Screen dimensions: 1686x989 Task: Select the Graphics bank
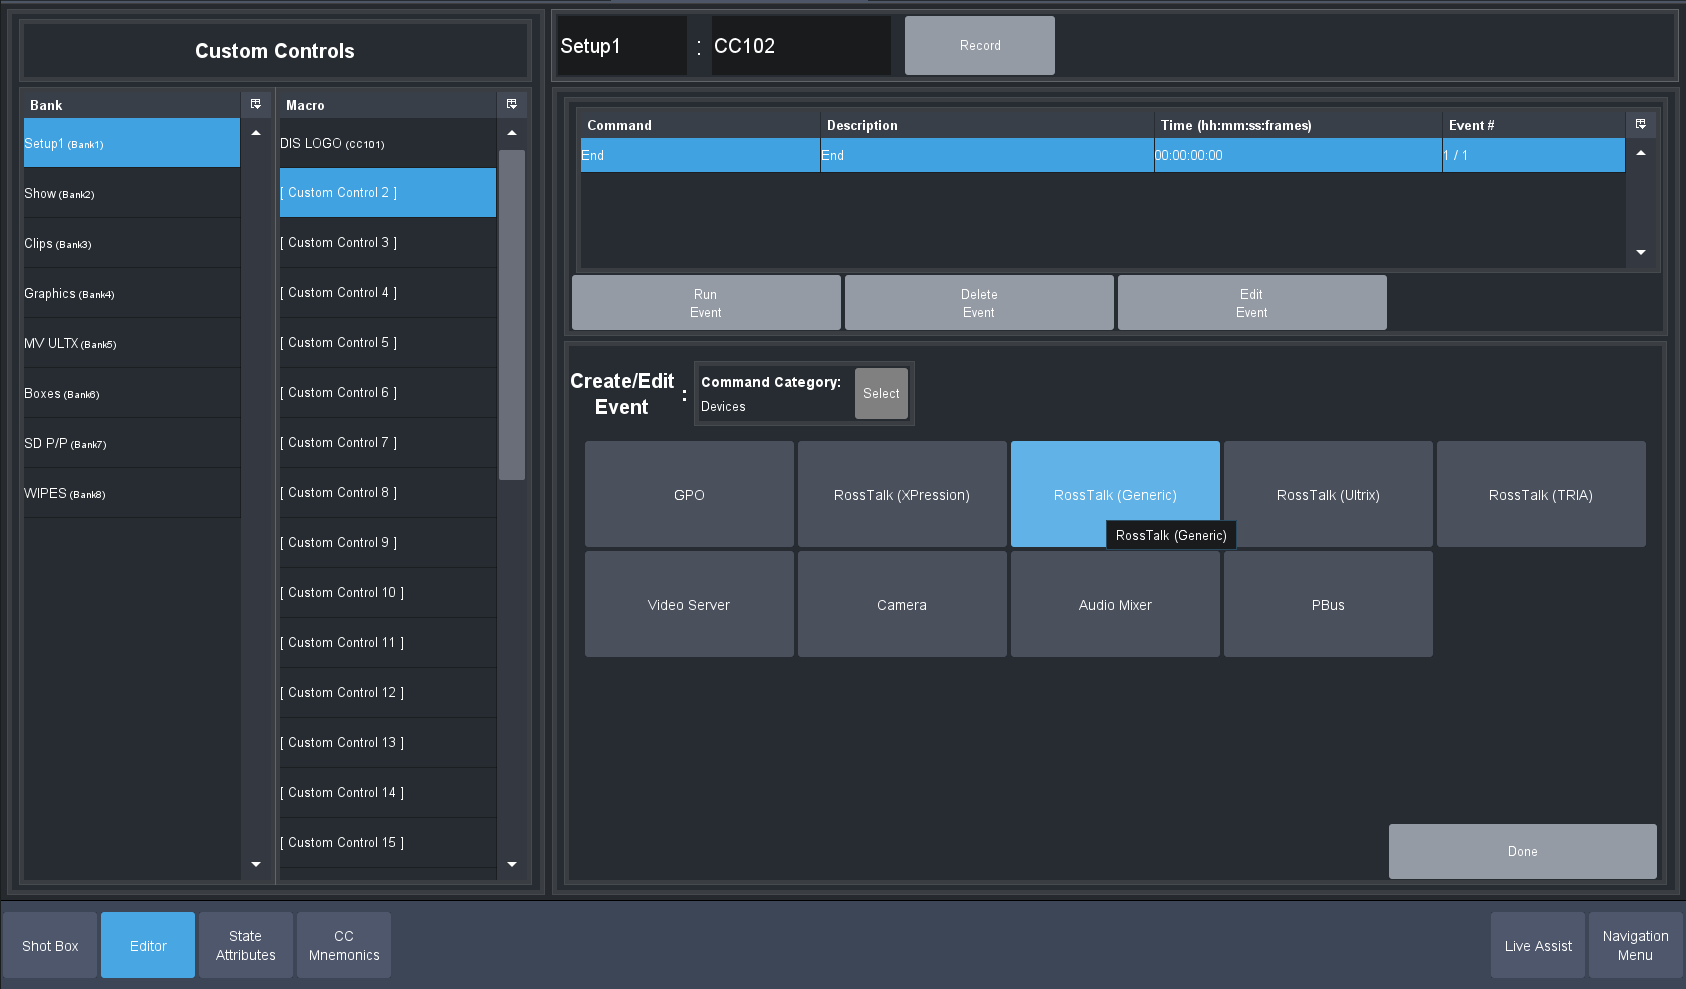point(131,293)
